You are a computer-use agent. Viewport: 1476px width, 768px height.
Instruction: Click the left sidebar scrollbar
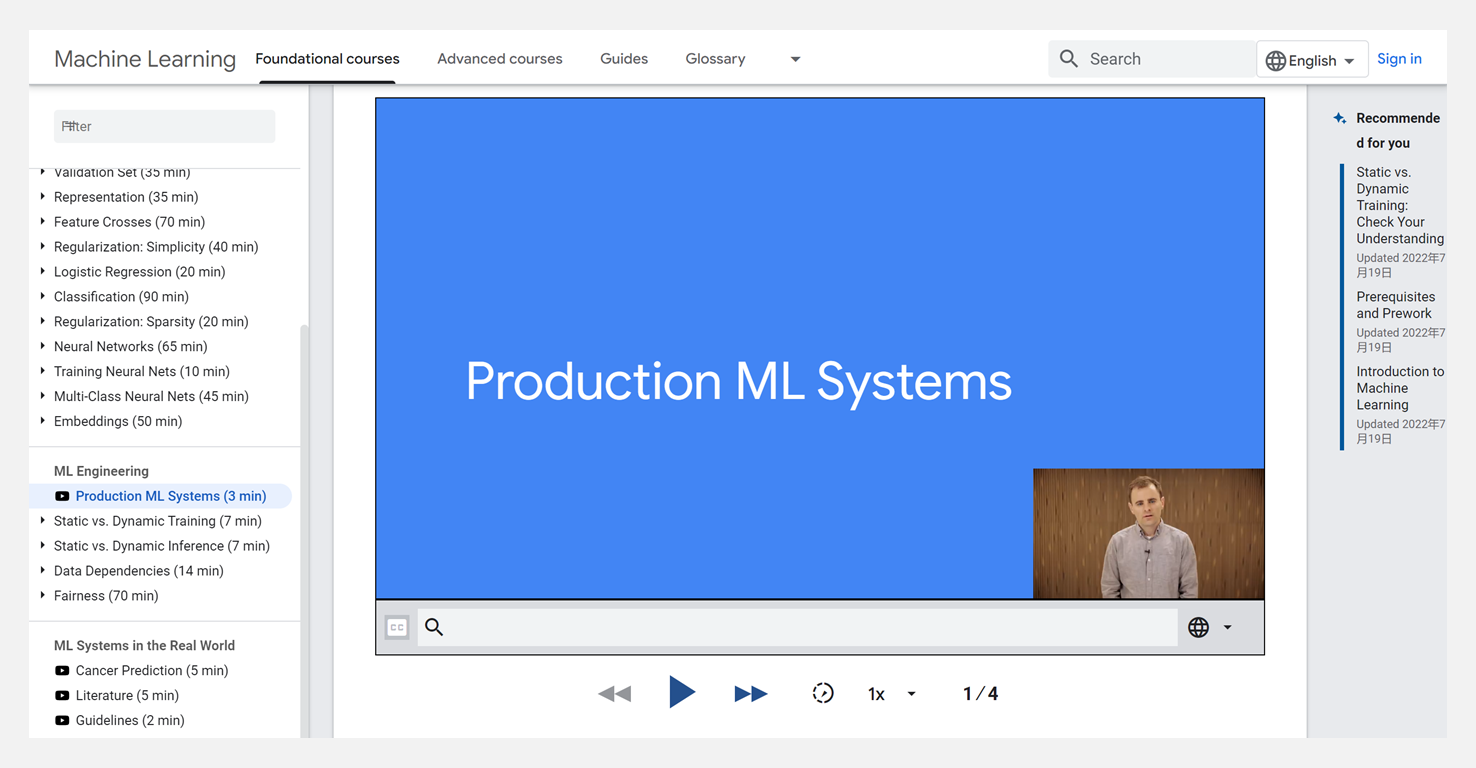click(x=304, y=530)
